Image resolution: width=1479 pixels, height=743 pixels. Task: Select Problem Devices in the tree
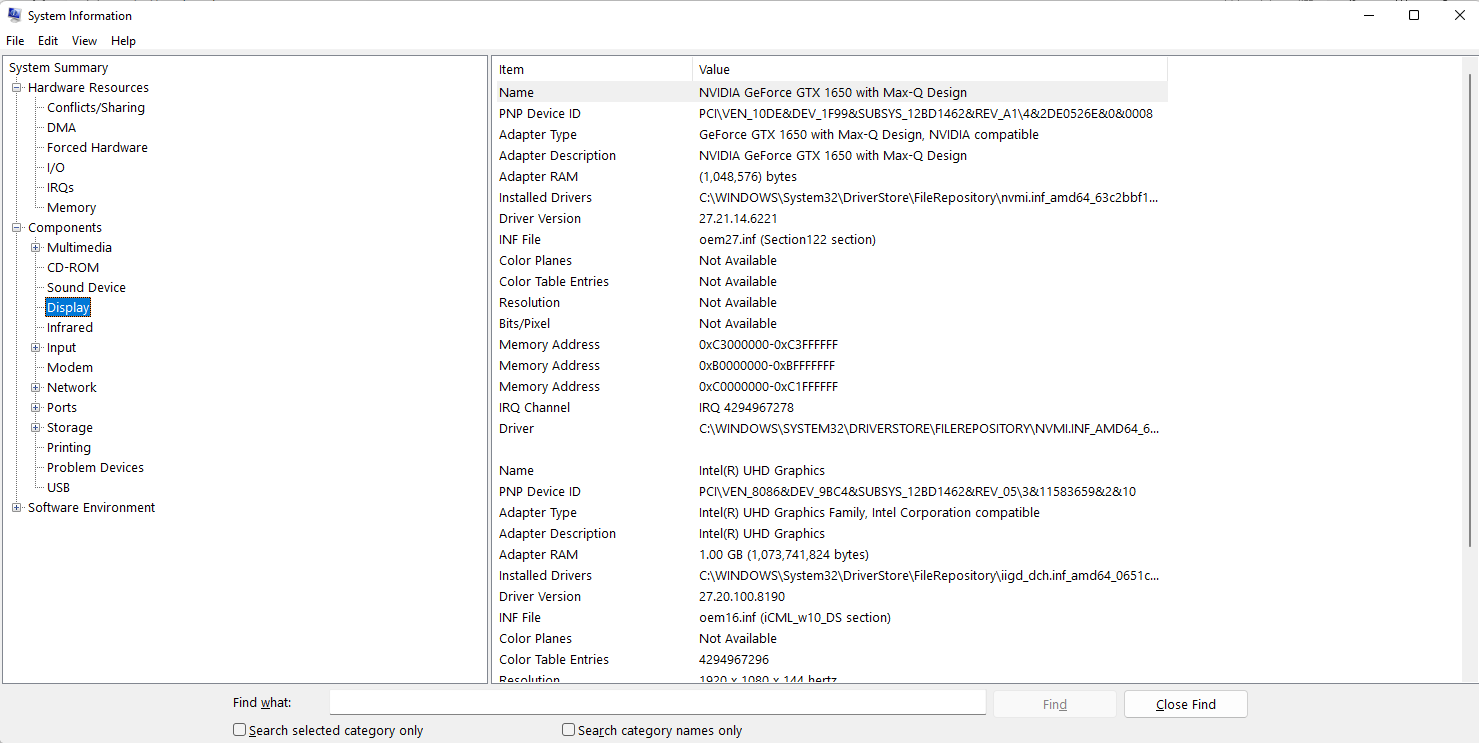95,468
